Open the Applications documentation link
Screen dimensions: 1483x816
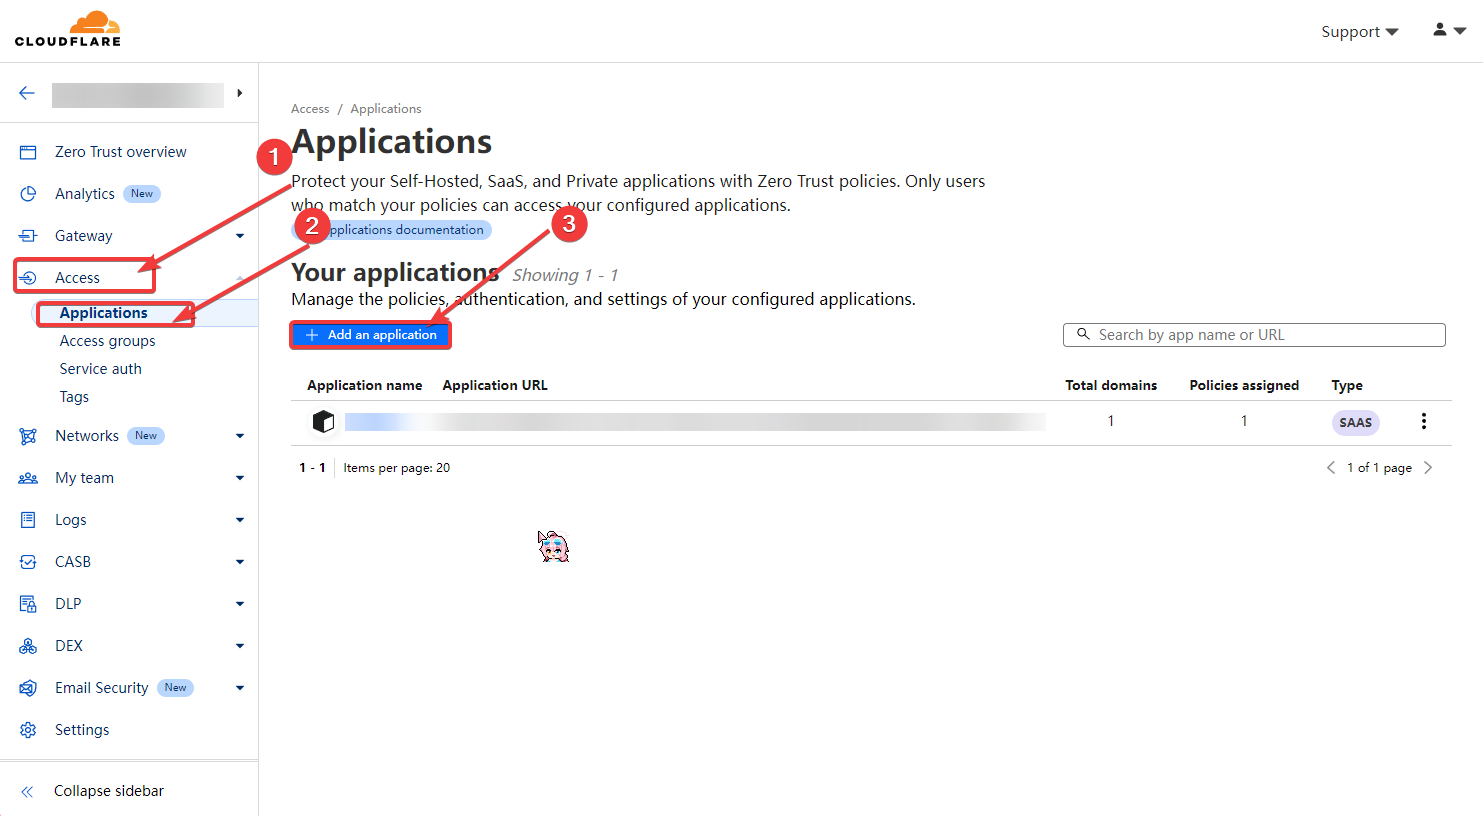point(404,230)
